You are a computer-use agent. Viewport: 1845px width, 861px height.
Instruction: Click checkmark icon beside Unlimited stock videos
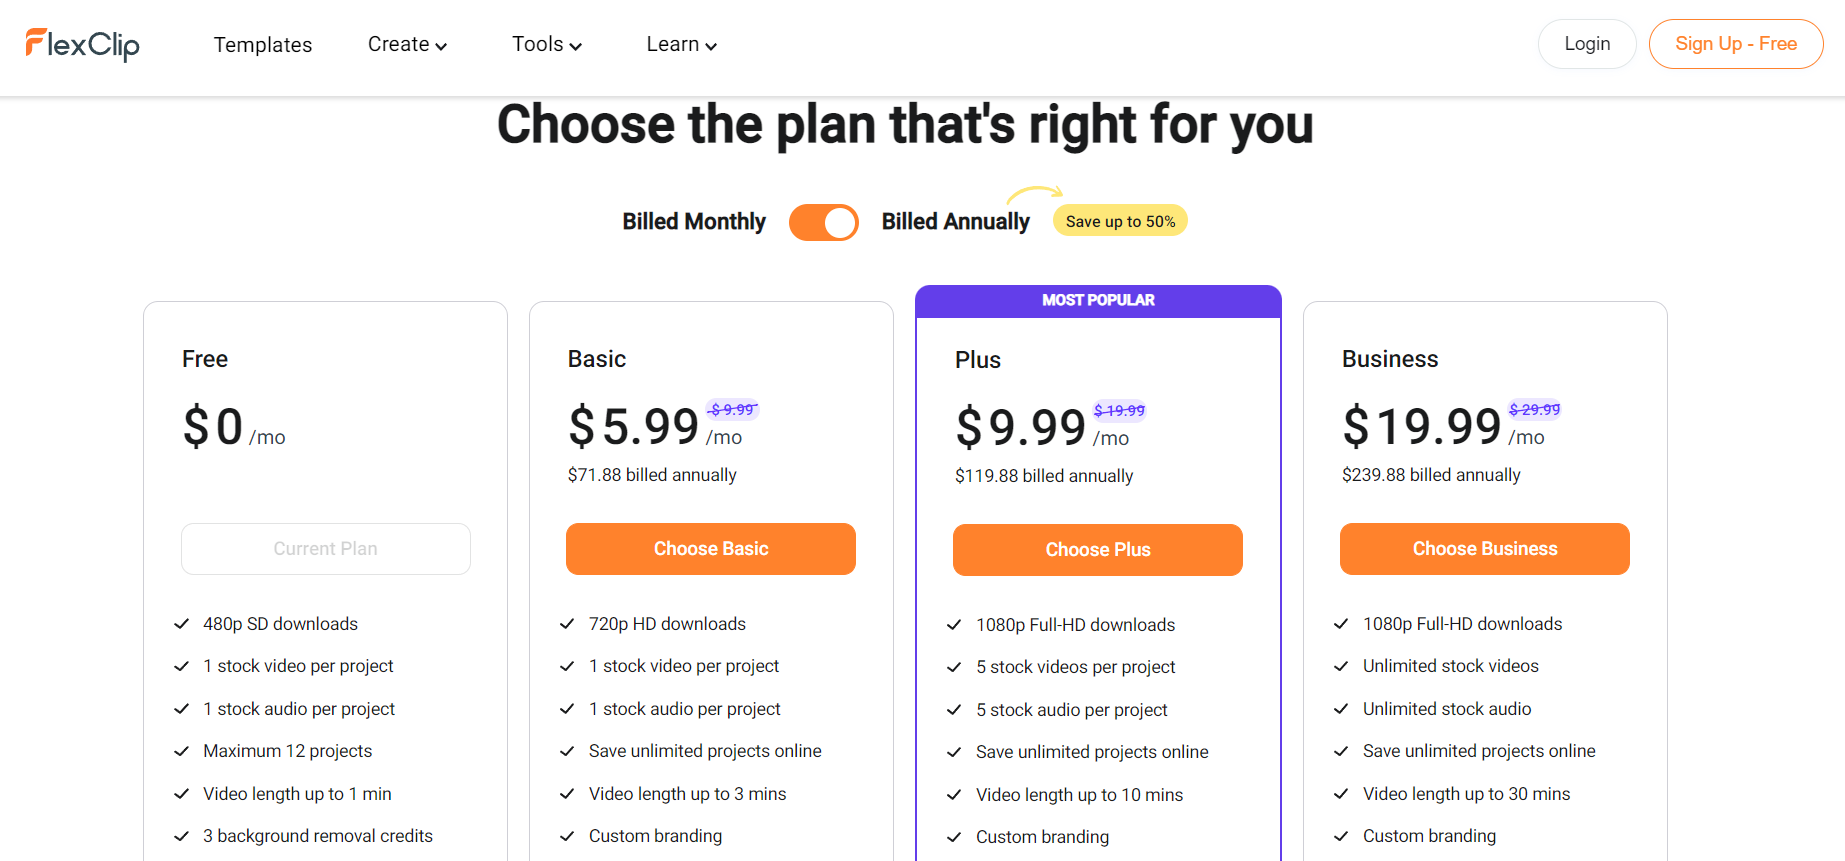tap(1341, 666)
